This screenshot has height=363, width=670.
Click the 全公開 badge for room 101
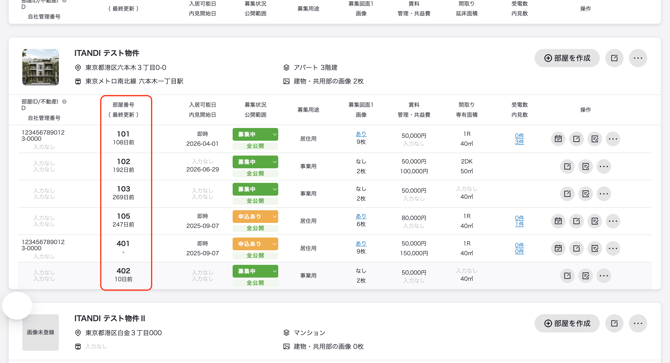point(255,146)
